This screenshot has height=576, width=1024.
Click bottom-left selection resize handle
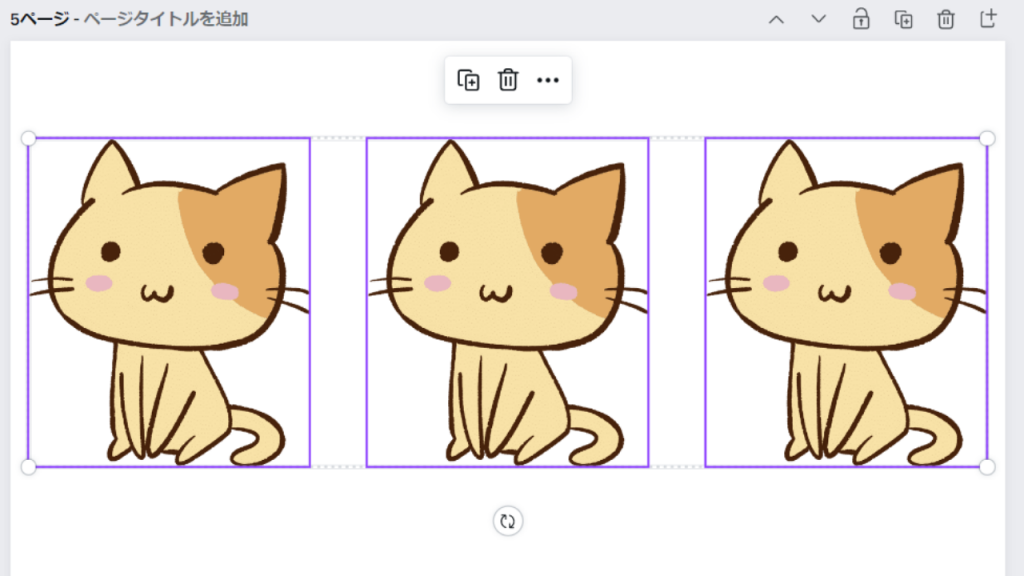tap(28, 467)
